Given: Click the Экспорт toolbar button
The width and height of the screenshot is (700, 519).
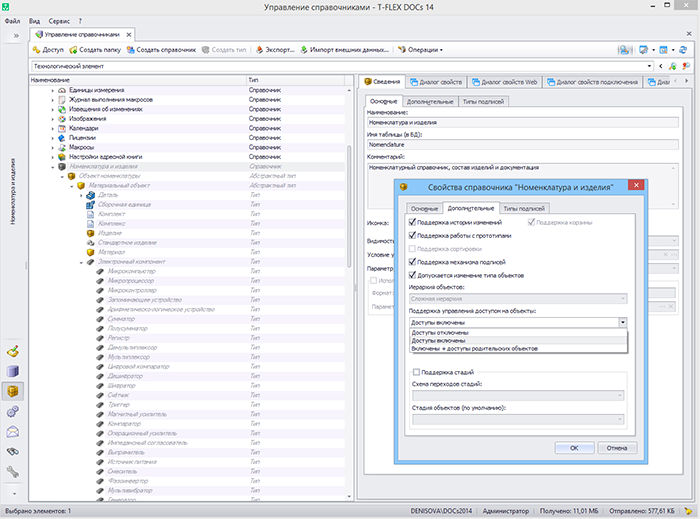Looking at the screenshot, I should (x=275, y=49).
